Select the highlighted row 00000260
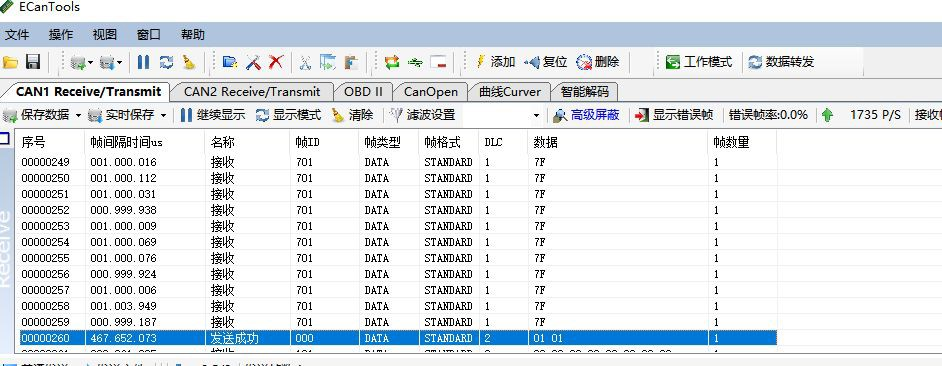 pyautogui.click(x=398, y=338)
